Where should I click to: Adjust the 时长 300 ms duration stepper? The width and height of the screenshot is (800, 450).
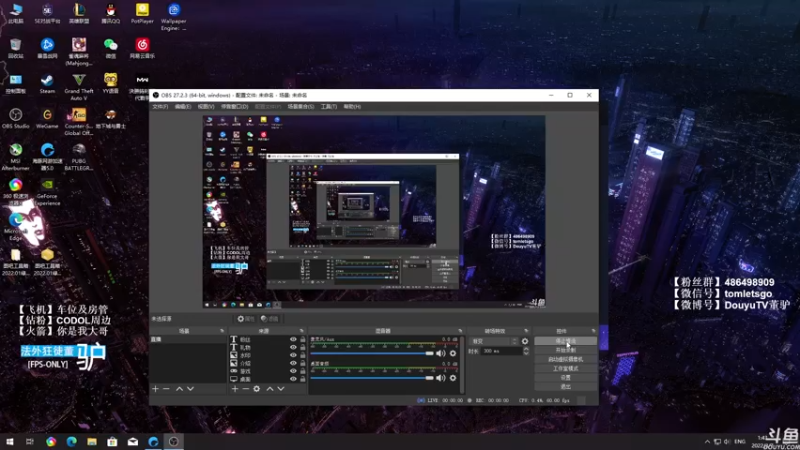526,351
